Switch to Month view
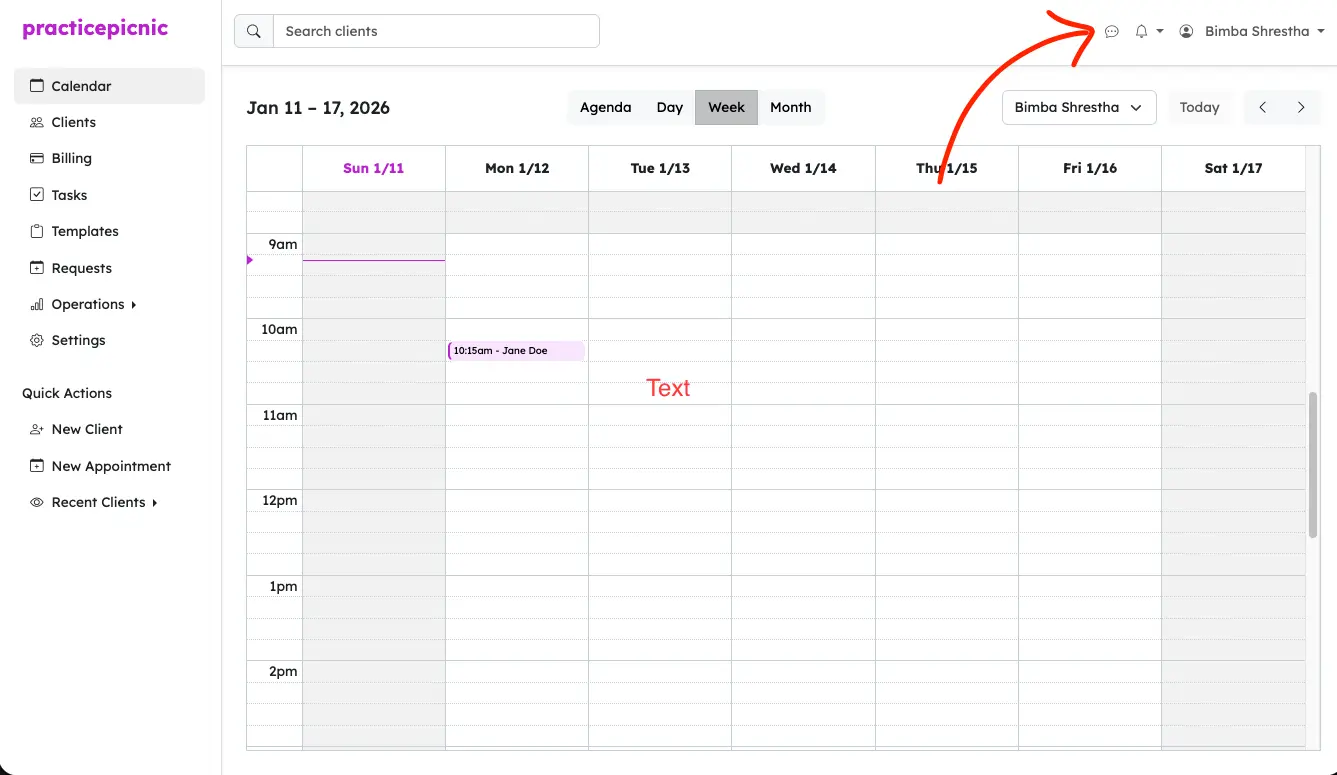1337x775 pixels. coord(790,107)
